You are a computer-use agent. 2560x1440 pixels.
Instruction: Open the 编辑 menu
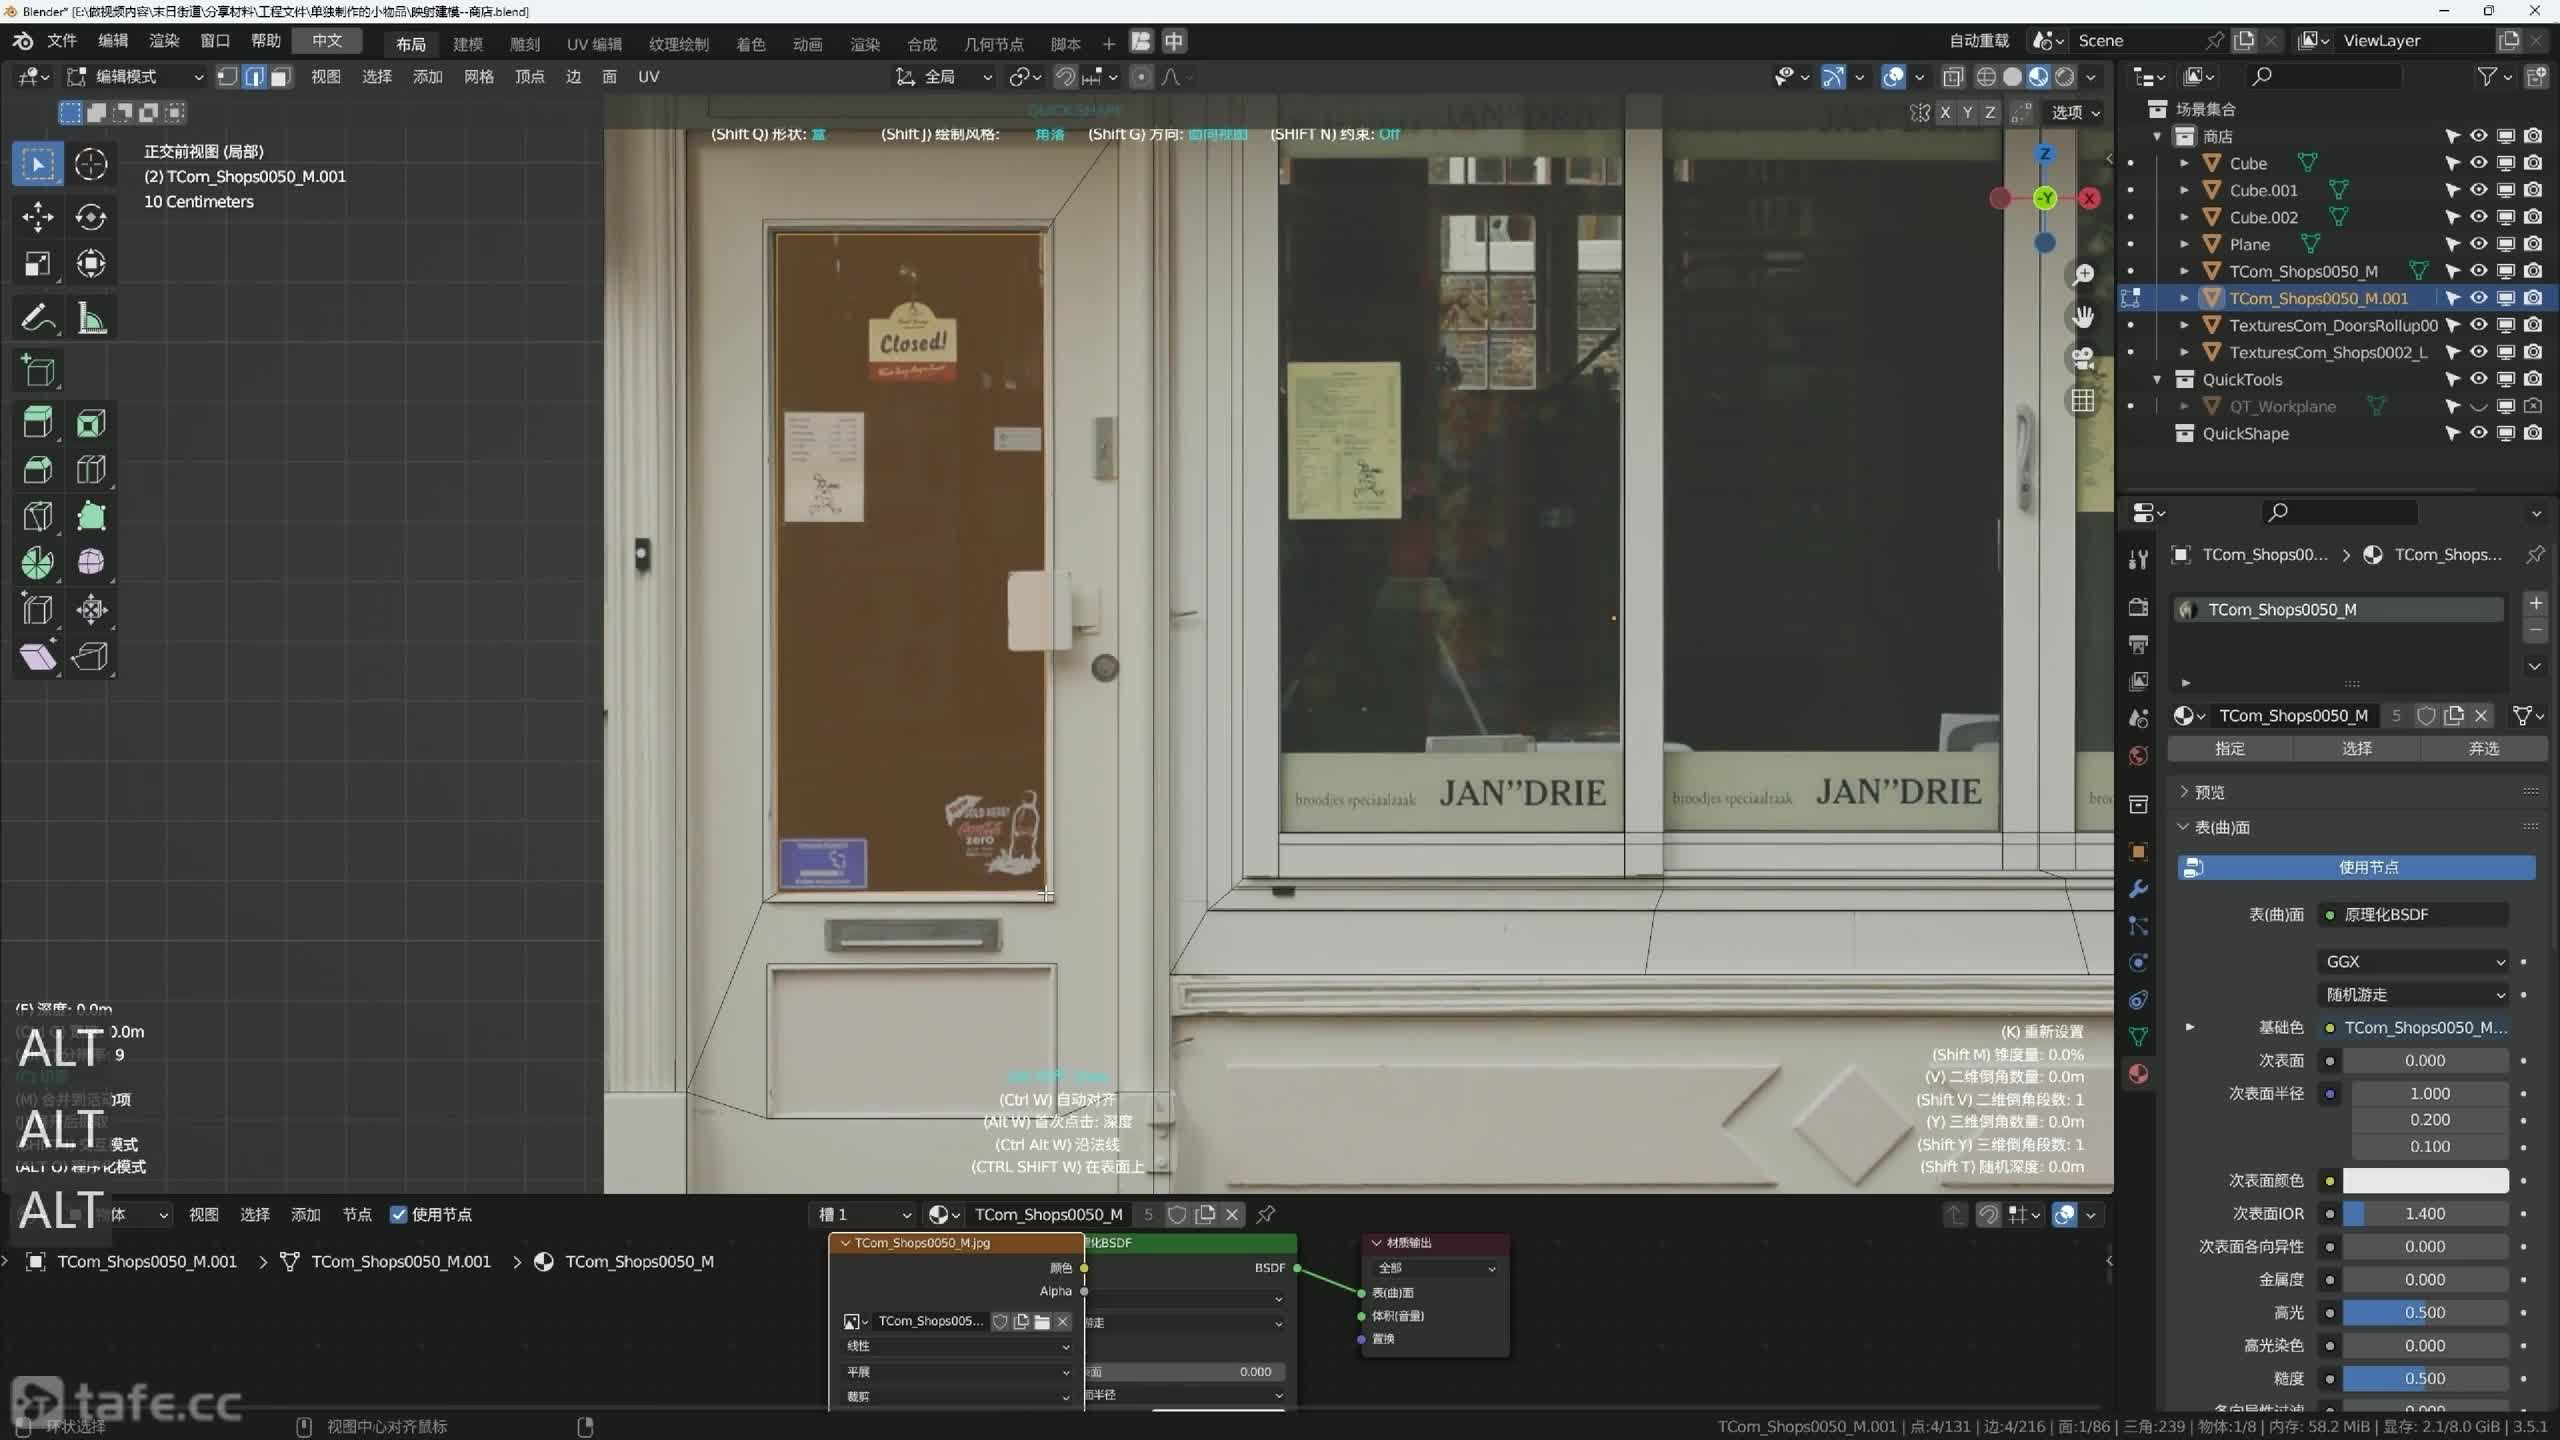coord(113,41)
